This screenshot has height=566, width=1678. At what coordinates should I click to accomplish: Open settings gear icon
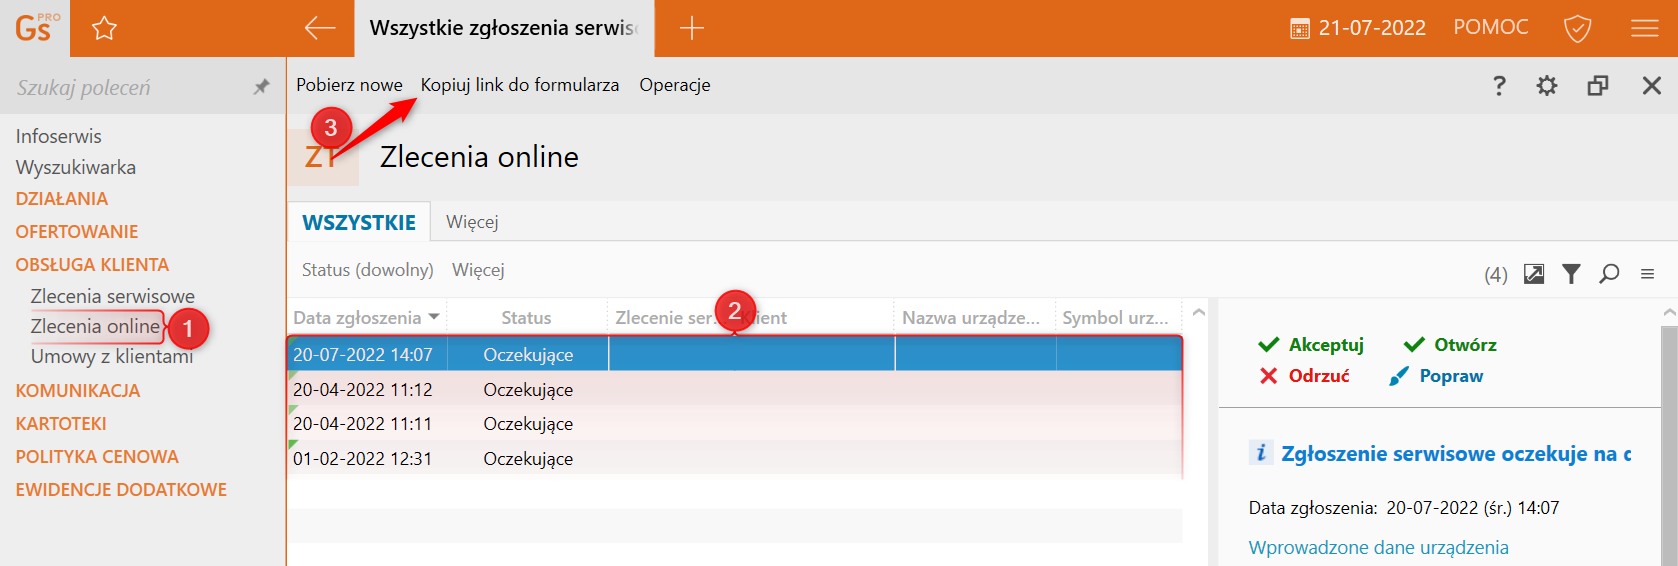point(1546,86)
